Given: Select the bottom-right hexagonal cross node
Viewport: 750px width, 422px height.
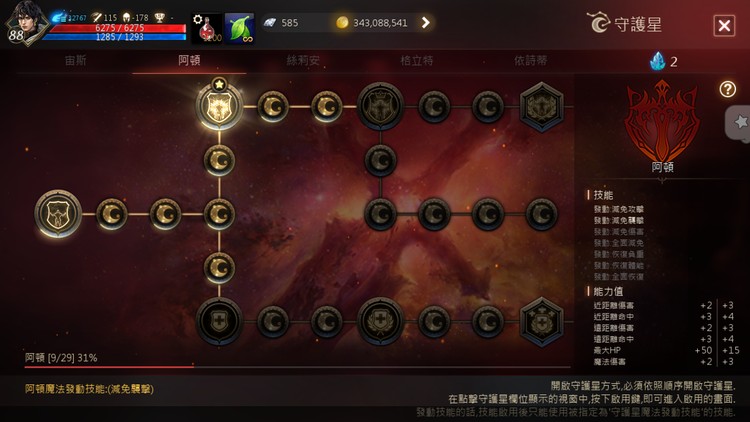Looking at the screenshot, I should [x=541, y=322].
